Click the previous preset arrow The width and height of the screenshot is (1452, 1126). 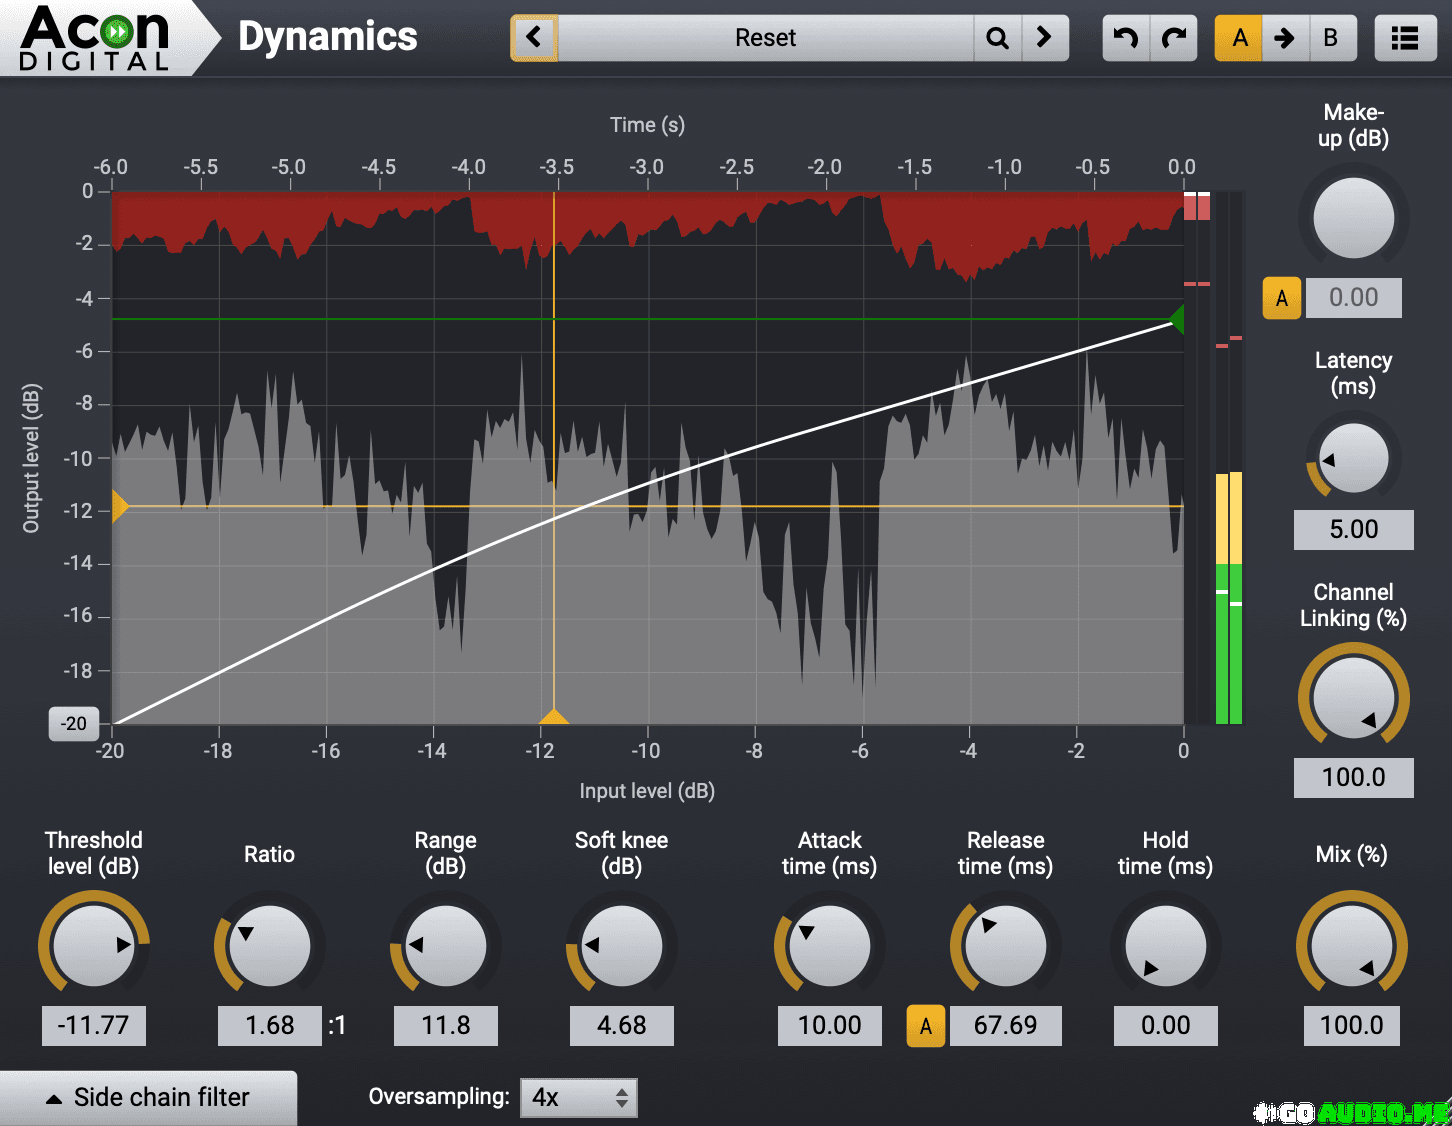534,38
